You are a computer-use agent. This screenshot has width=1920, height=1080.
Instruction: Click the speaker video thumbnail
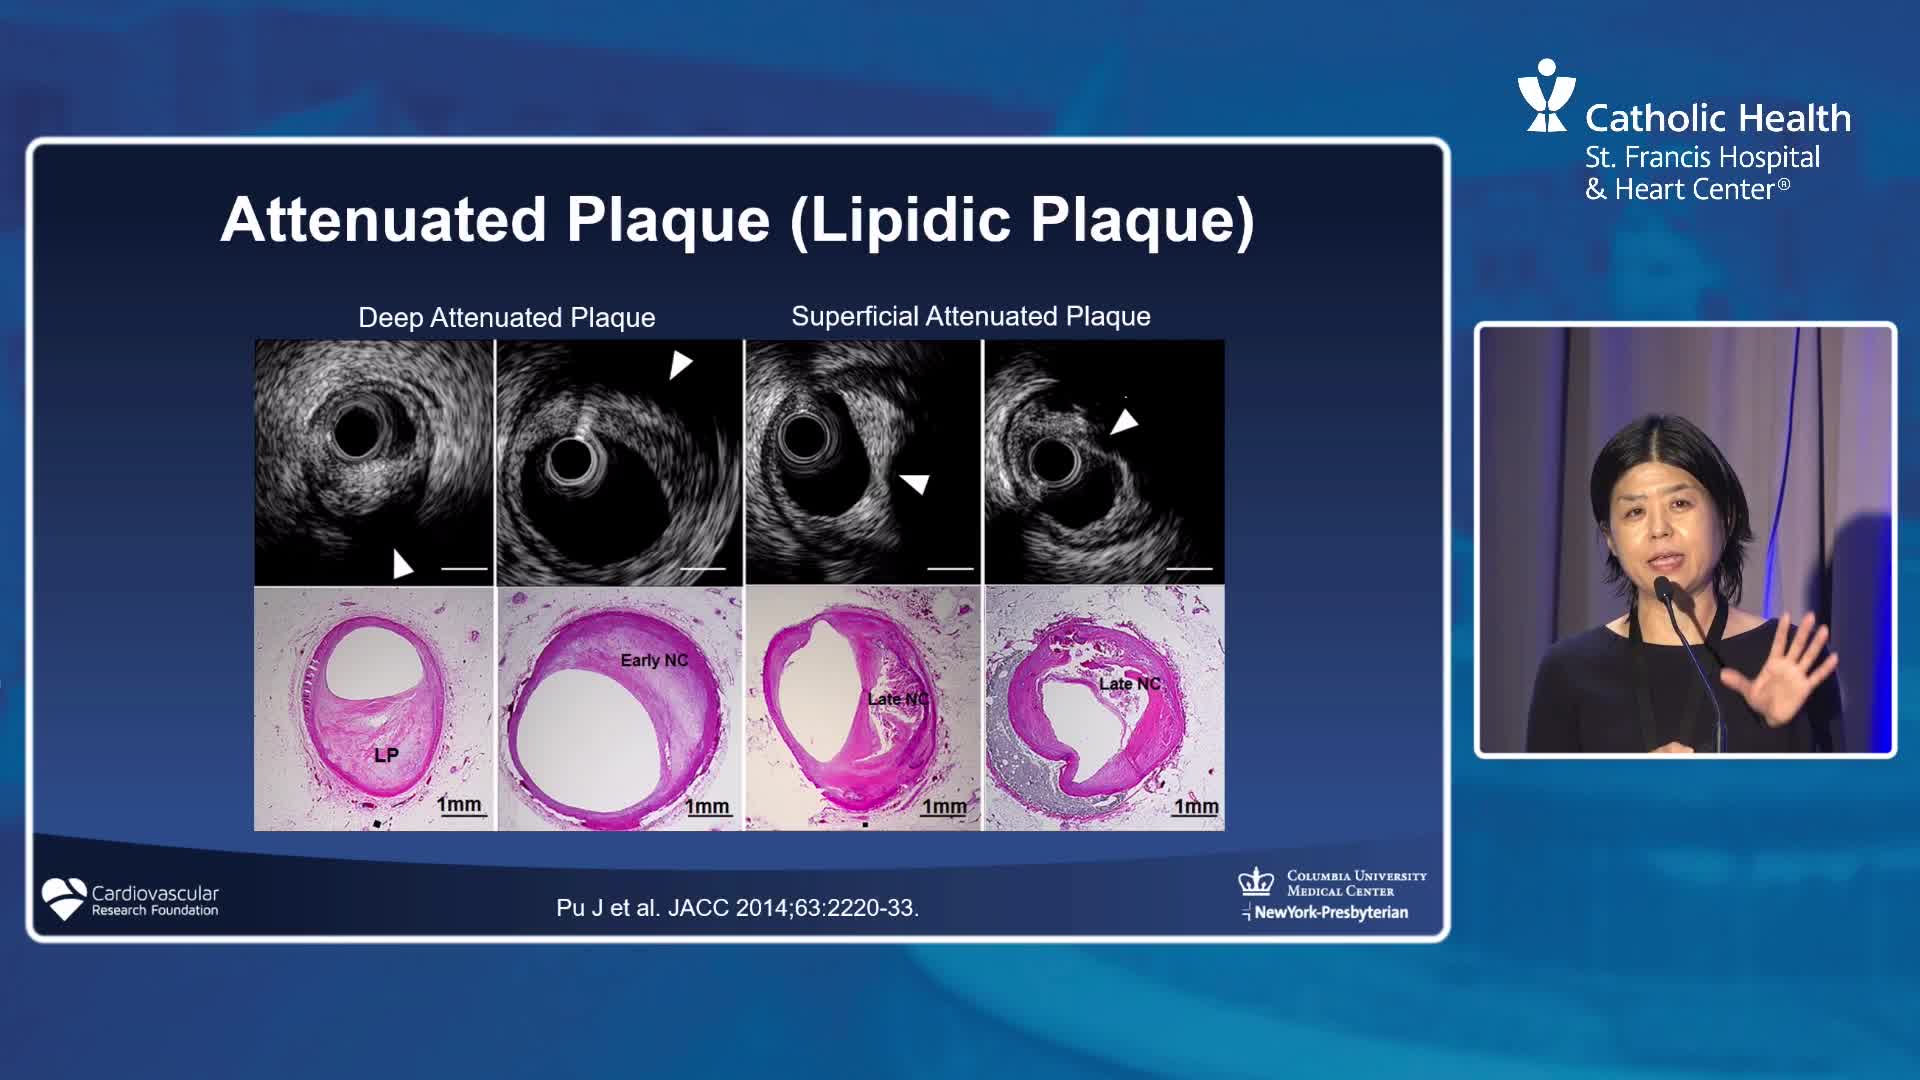1685,540
